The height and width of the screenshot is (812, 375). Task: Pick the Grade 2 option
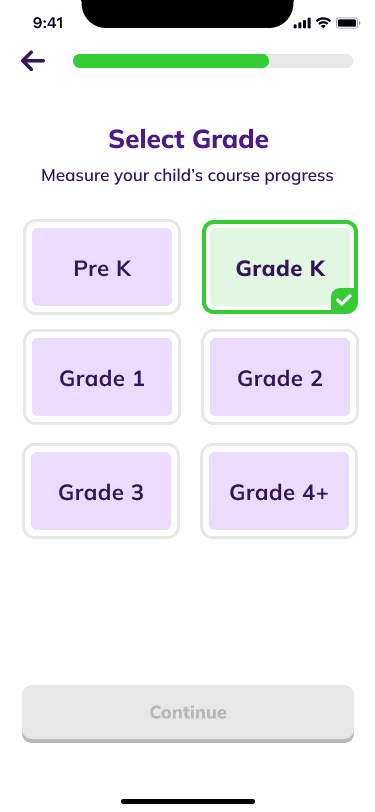pyautogui.click(x=280, y=377)
